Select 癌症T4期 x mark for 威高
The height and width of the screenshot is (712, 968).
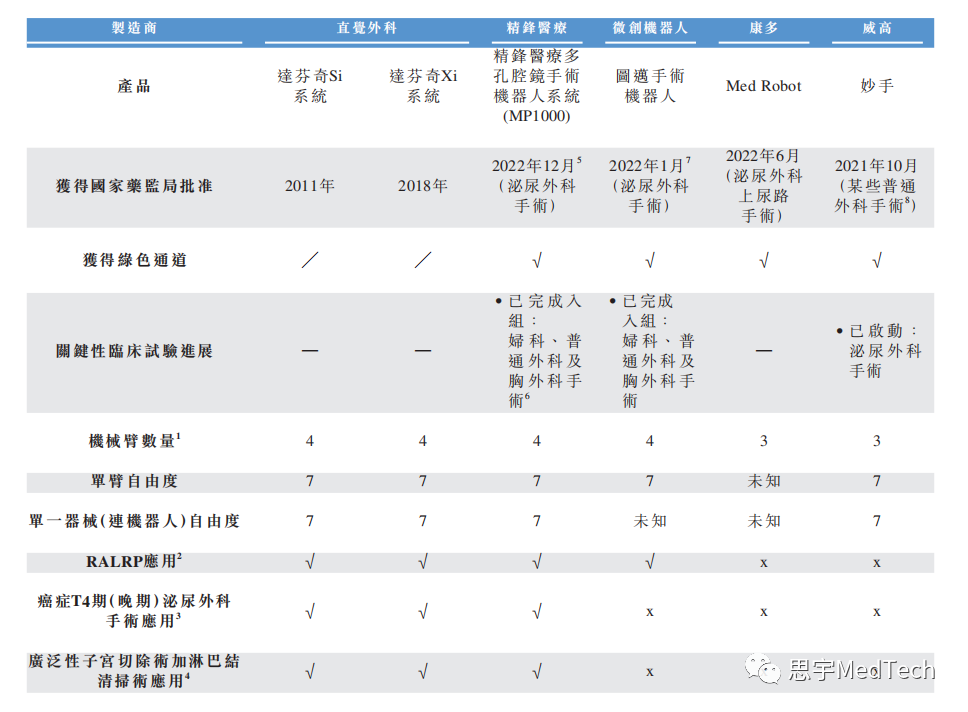877,613
